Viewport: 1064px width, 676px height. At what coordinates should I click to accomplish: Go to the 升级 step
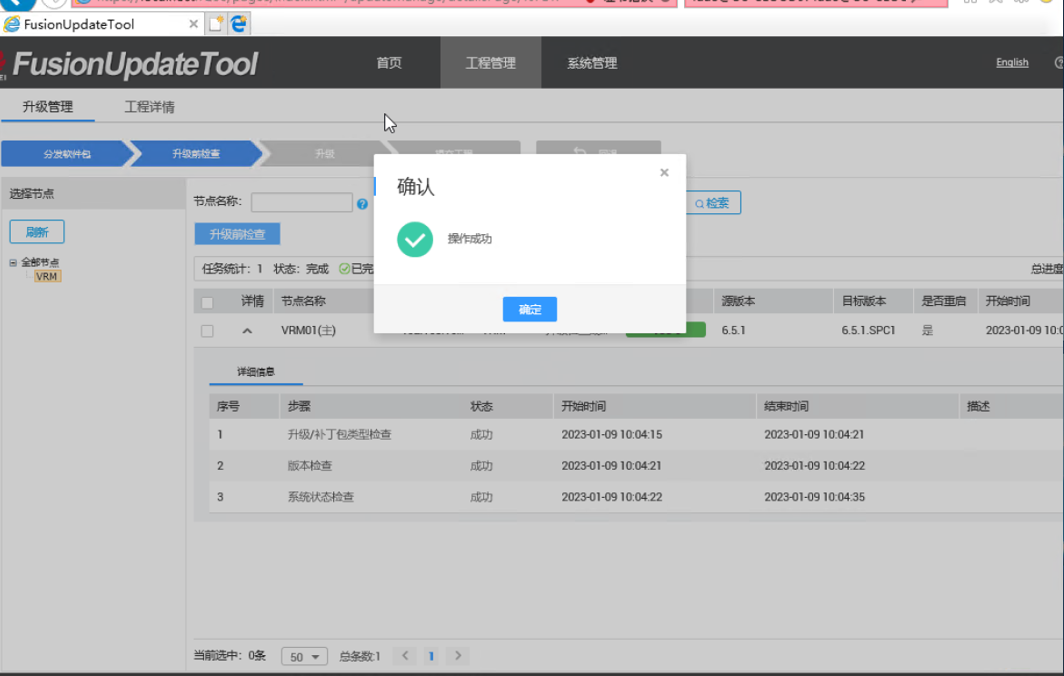(x=324, y=154)
